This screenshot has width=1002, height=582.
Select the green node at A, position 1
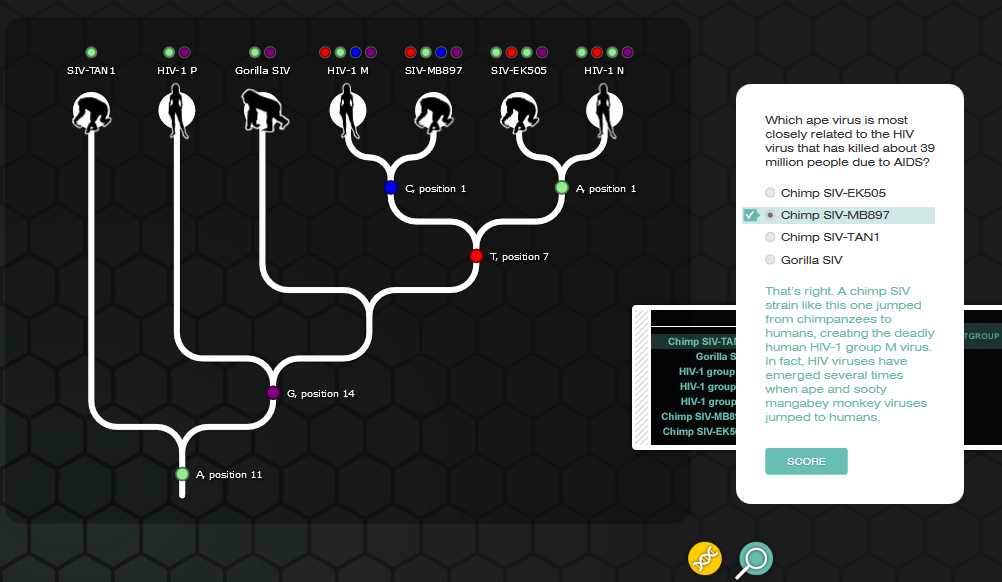click(562, 188)
